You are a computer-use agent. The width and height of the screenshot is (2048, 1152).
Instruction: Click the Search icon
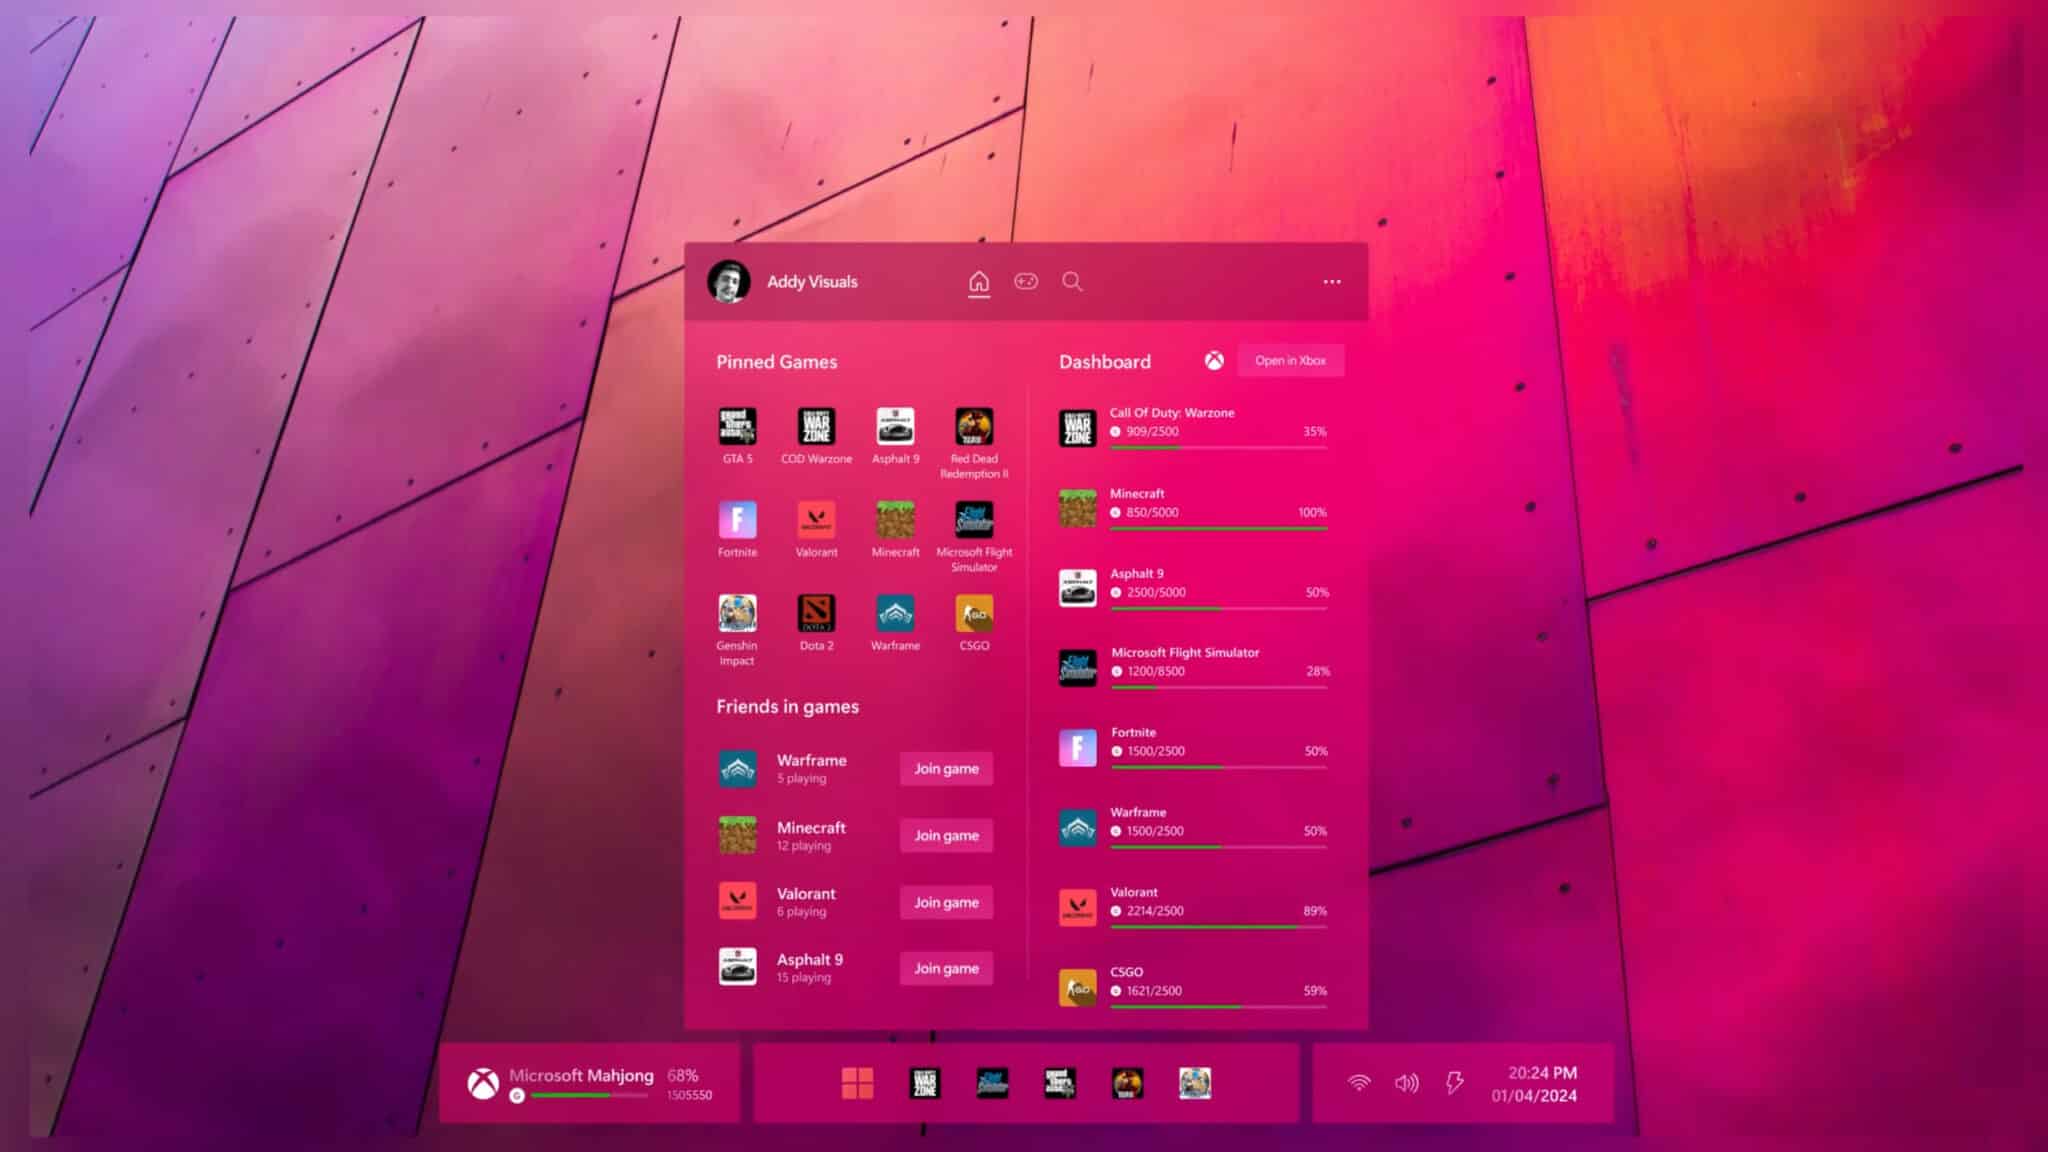point(1072,282)
